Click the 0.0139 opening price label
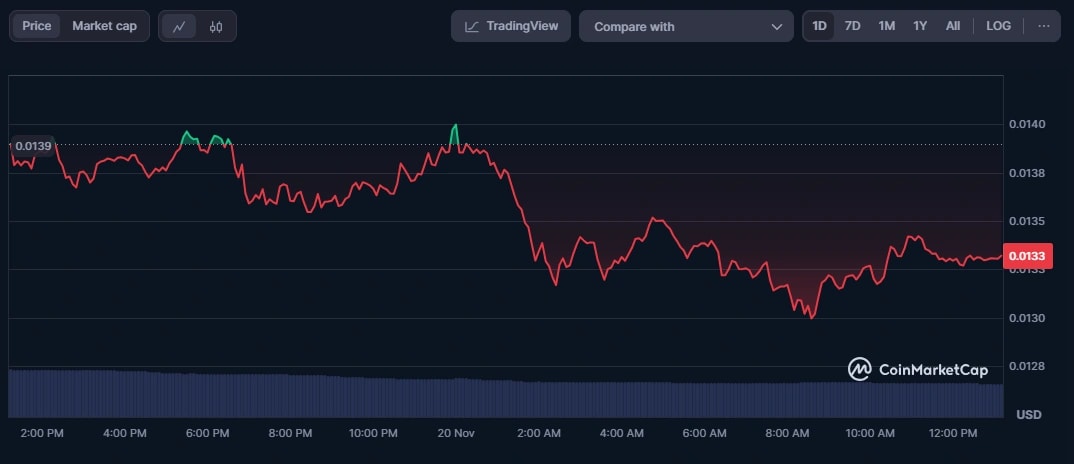This screenshot has height=464, width=1074. pyautogui.click(x=33, y=146)
